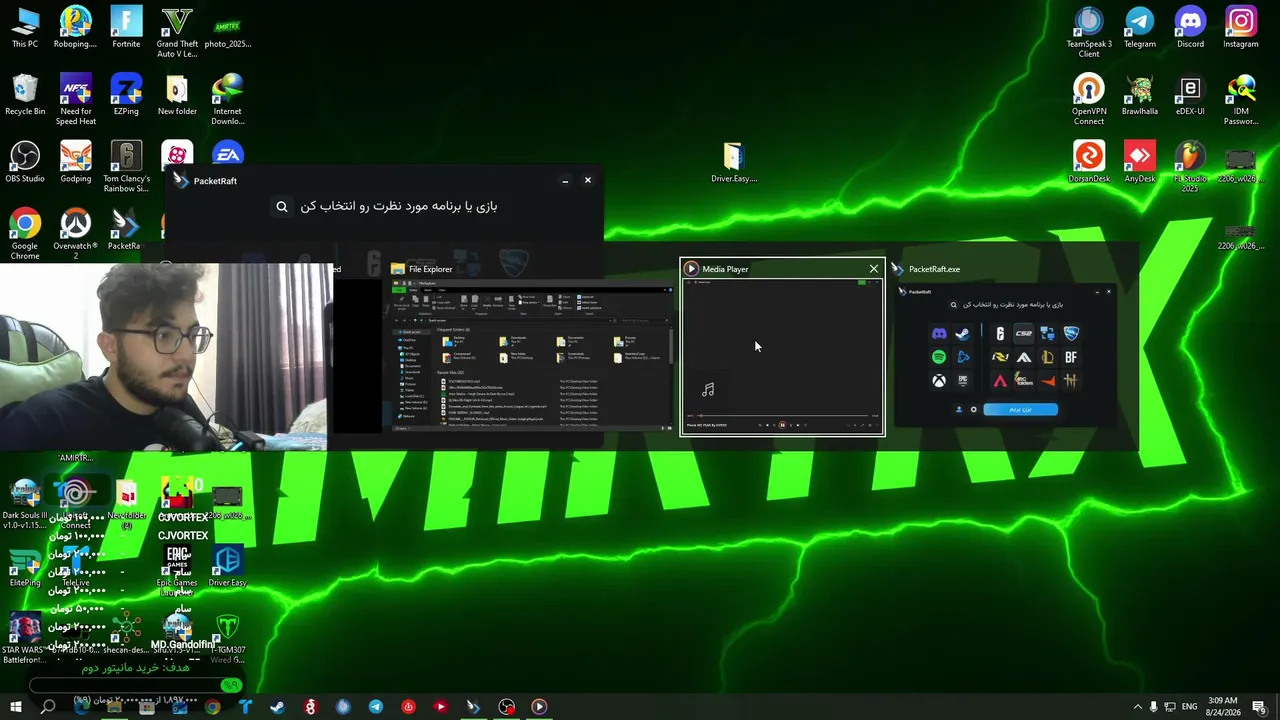Viewport: 1280px width, 720px height.
Task: Open Brawlhalla desktop shortcut
Action: (1140, 95)
